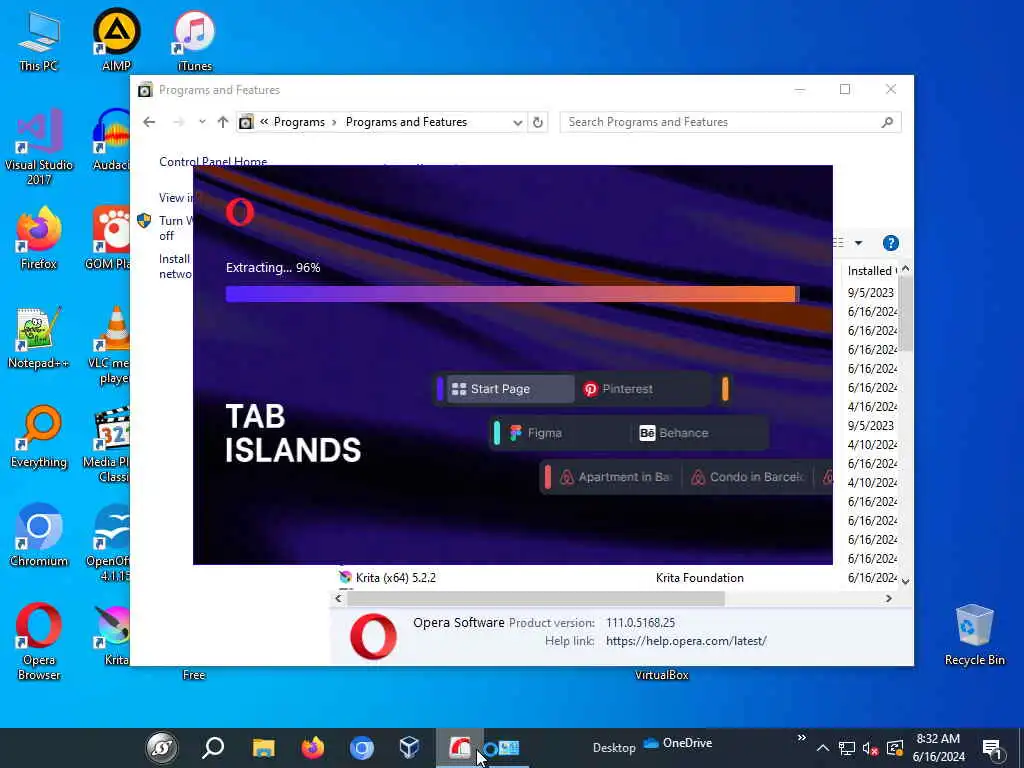Image resolution: width=1024 pixels, height=768 pixels.
Task: Open GOM Player desktop shortcut
Action: pos(110,239)
